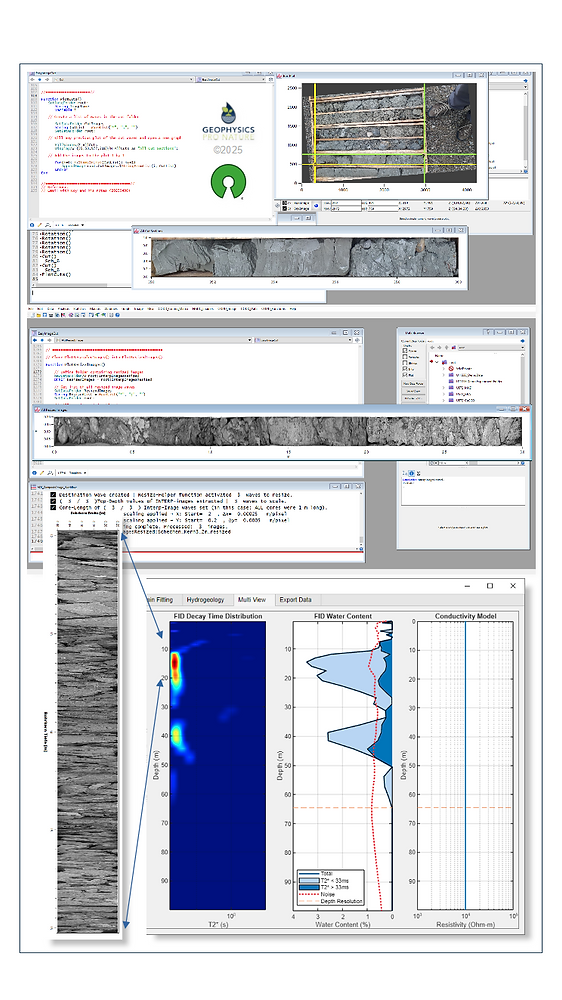Click the long grayscale resized core image
Viewport: 562px width, 1000px height.
coord(287,430)
